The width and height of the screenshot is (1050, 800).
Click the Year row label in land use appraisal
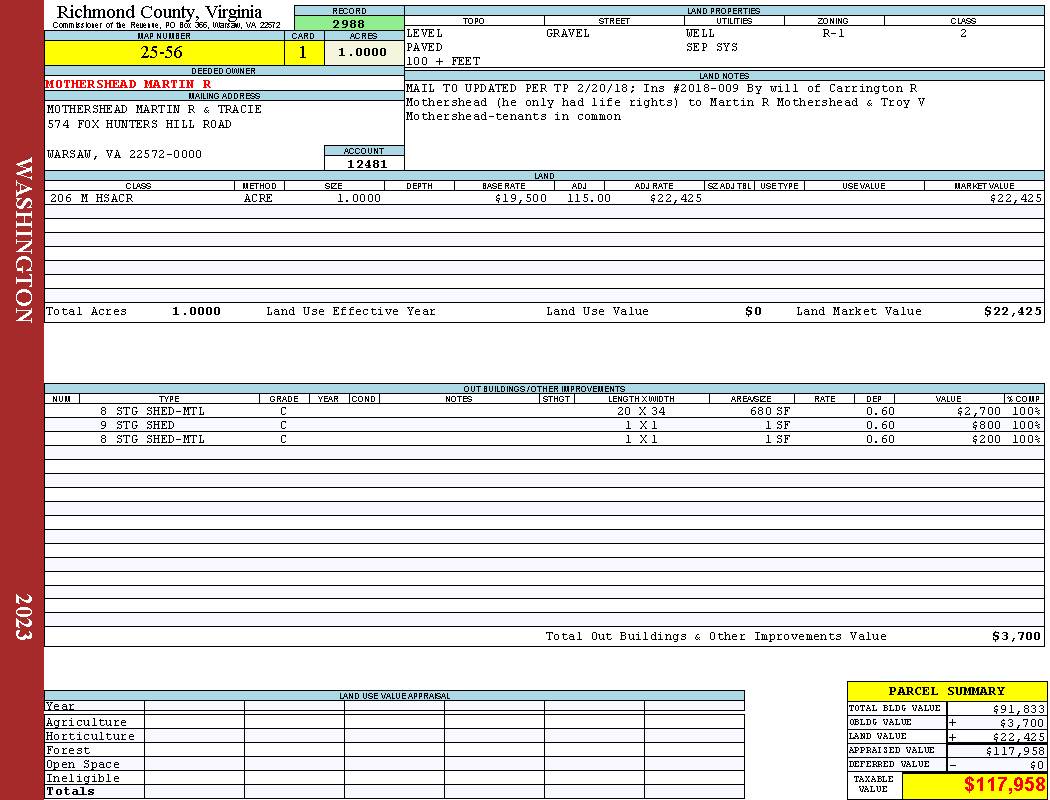coord(60,706)
